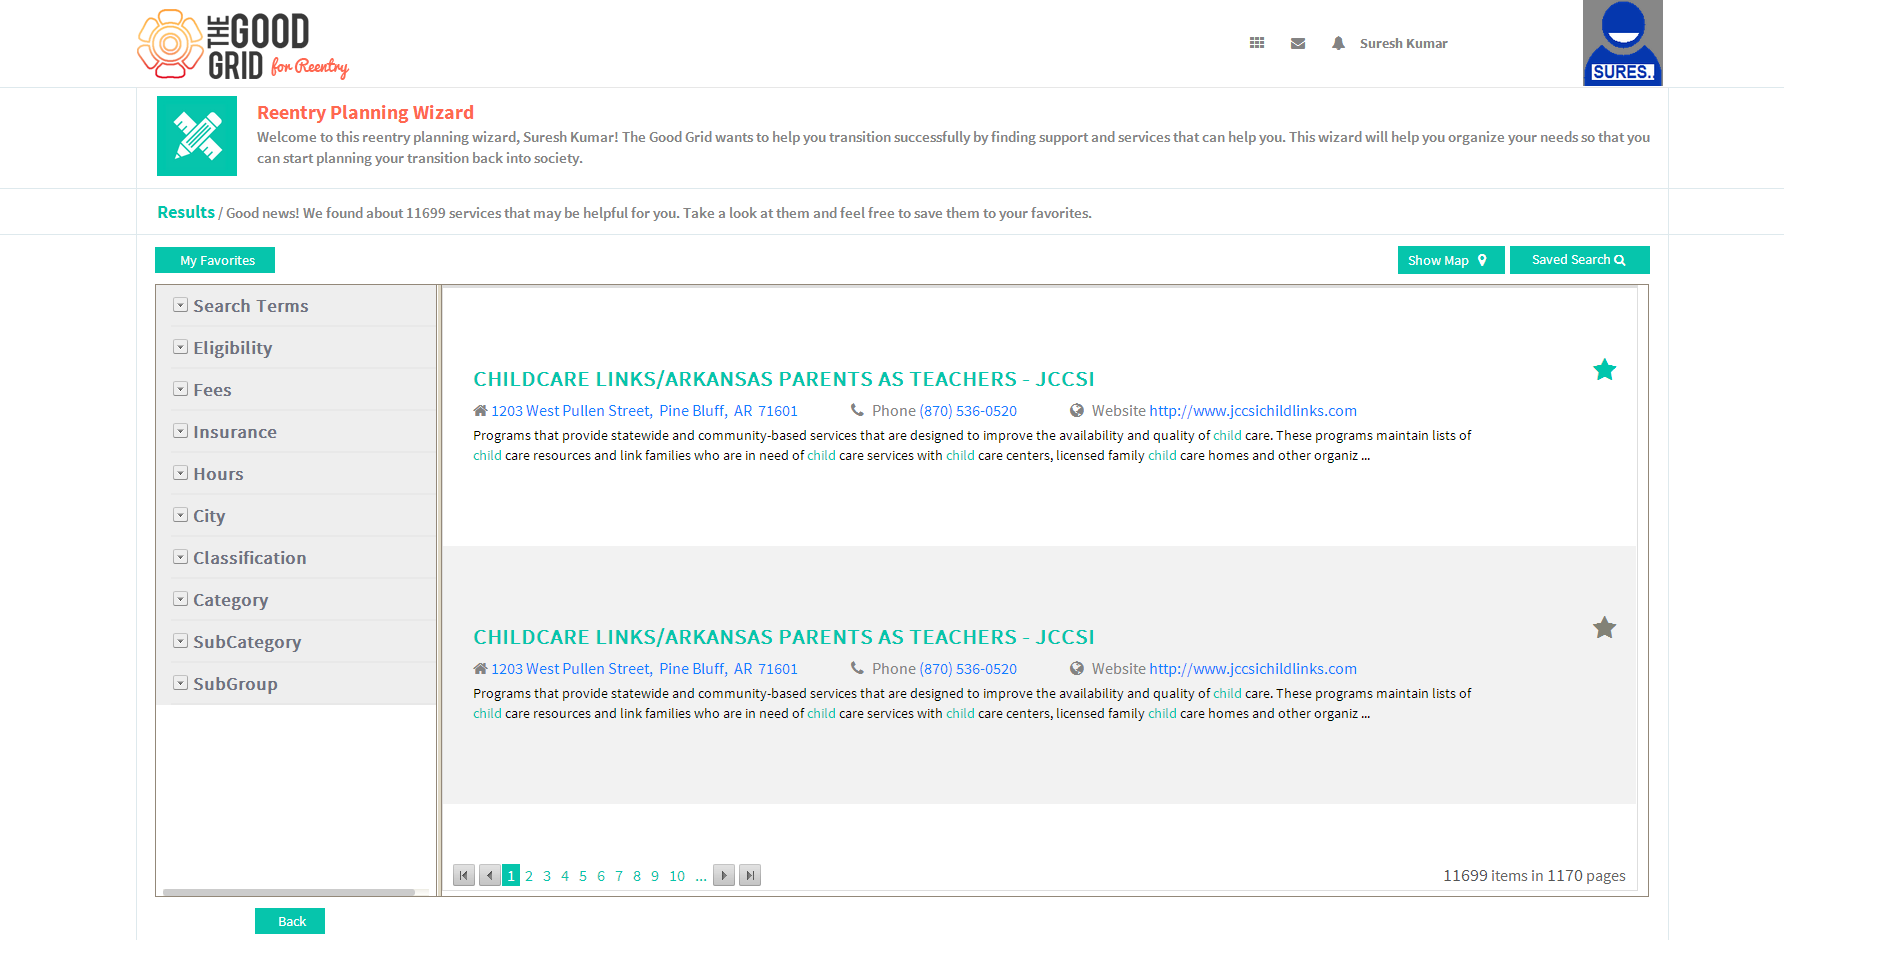Viewport: 1900px width, 954px height.
Task: Select page 10 in pagination
Action: pos(677,876)
